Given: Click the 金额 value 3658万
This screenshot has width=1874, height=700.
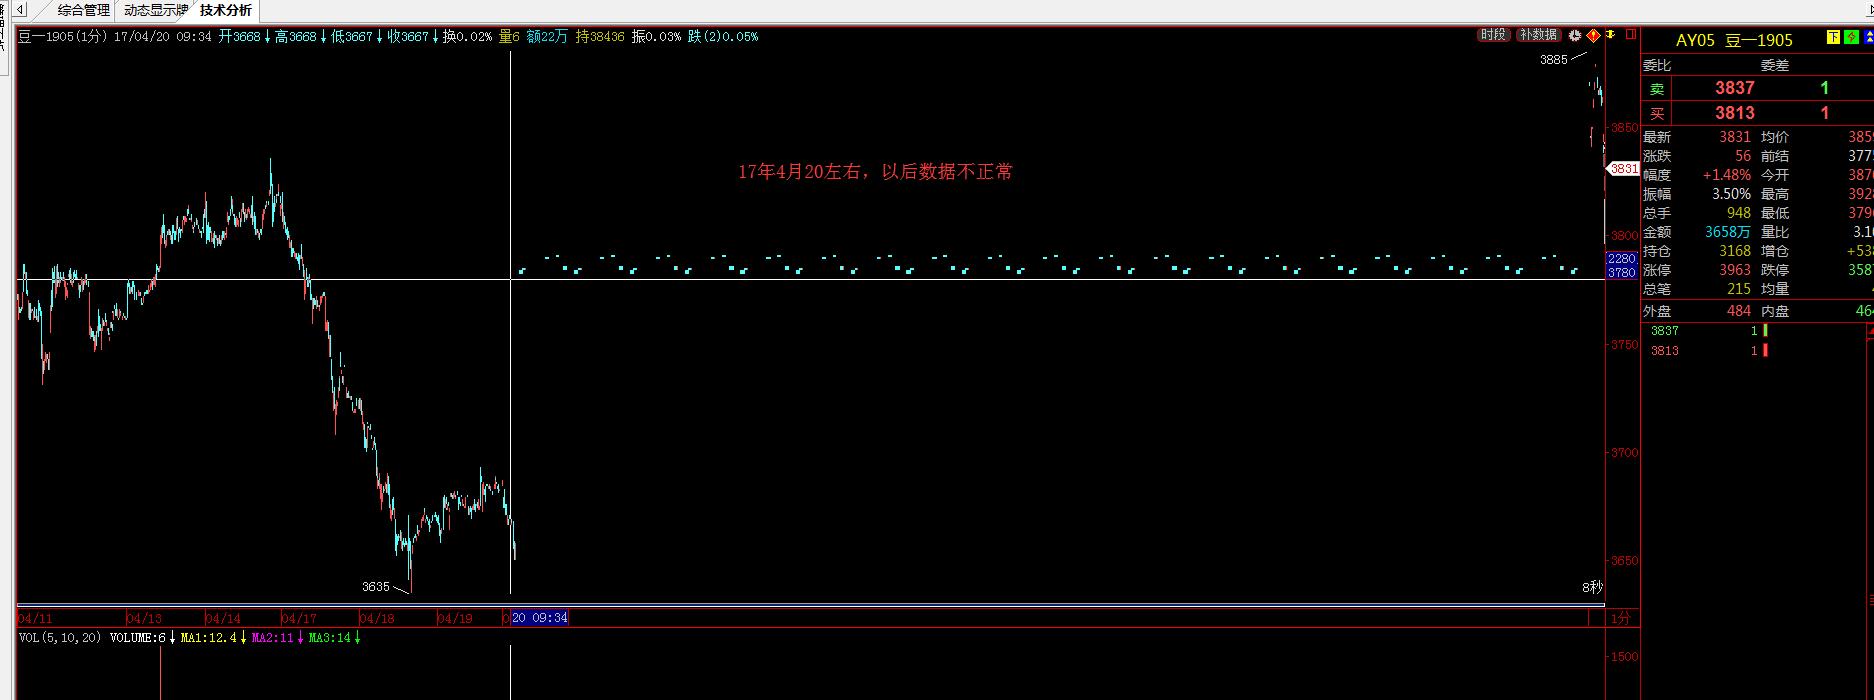Looking at the screenshot, I should (x=1728, y=232).
